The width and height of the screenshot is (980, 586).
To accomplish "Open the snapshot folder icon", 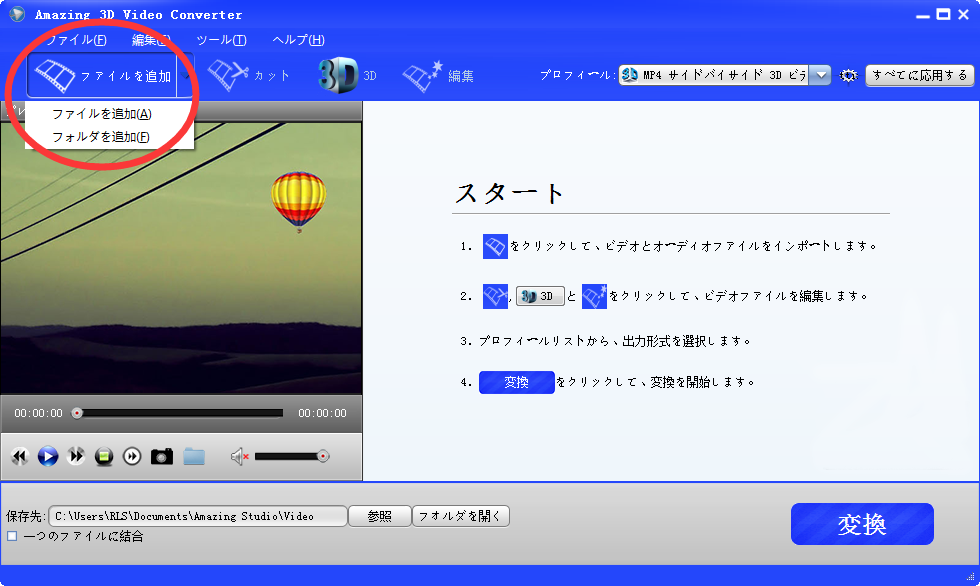I will click(x=194, y=456).
